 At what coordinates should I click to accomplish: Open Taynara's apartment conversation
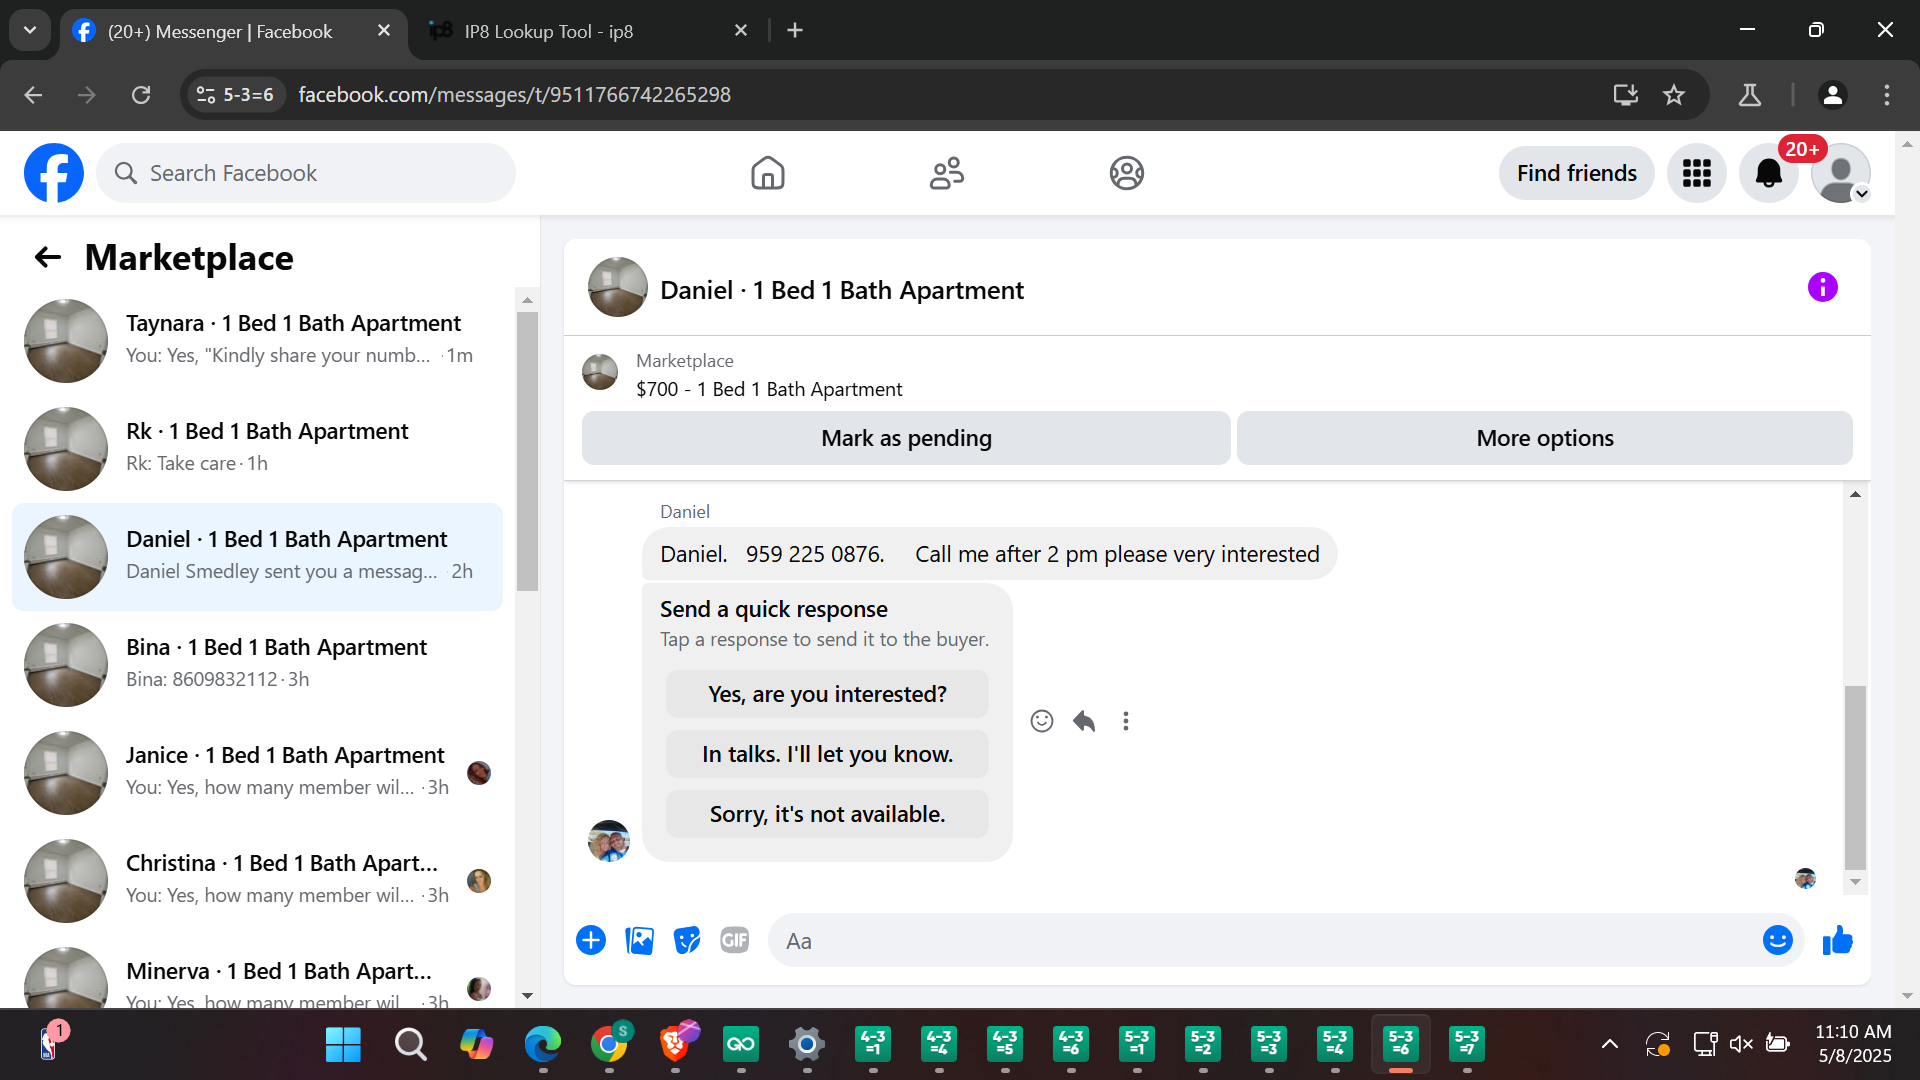click(x=257, y=341)
